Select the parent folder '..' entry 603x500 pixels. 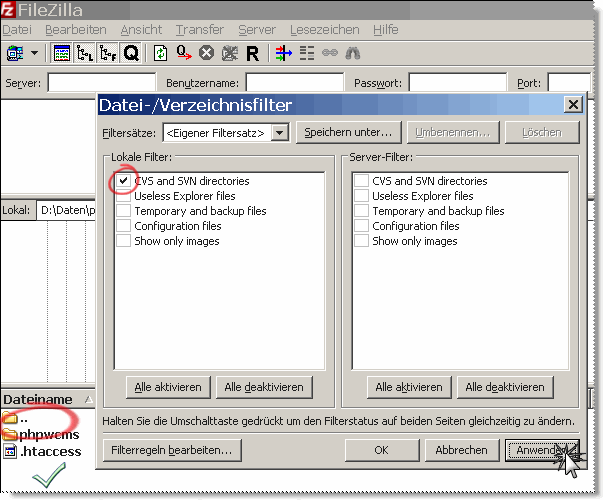point(15,418)
